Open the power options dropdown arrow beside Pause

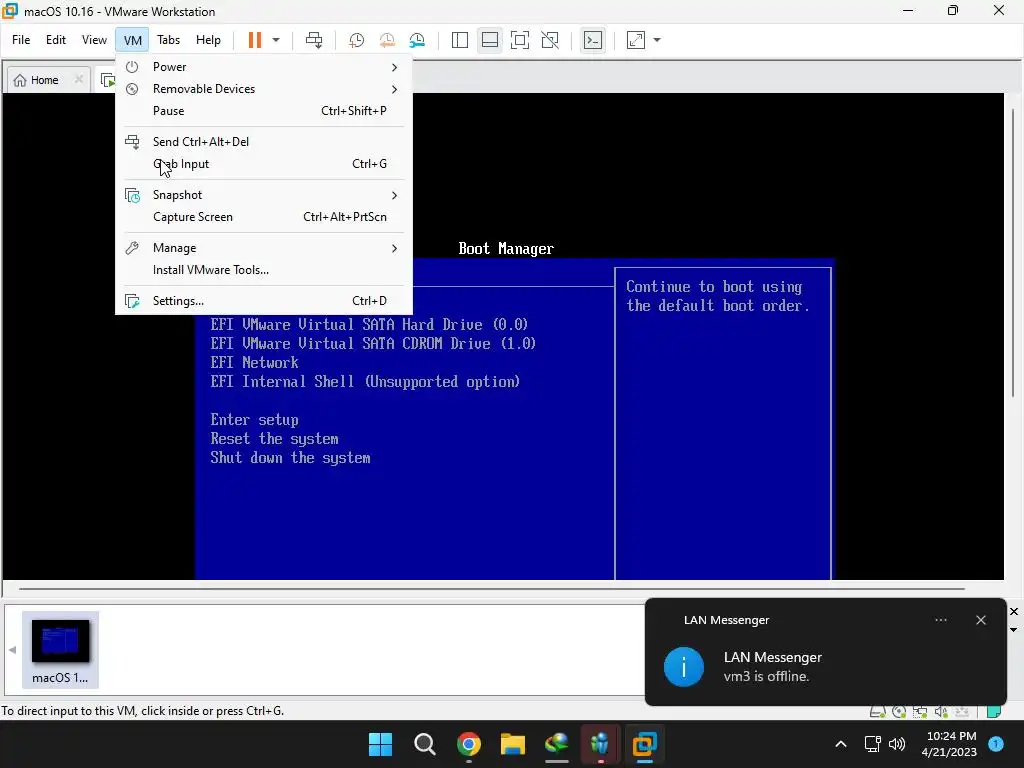click(276, 40)
